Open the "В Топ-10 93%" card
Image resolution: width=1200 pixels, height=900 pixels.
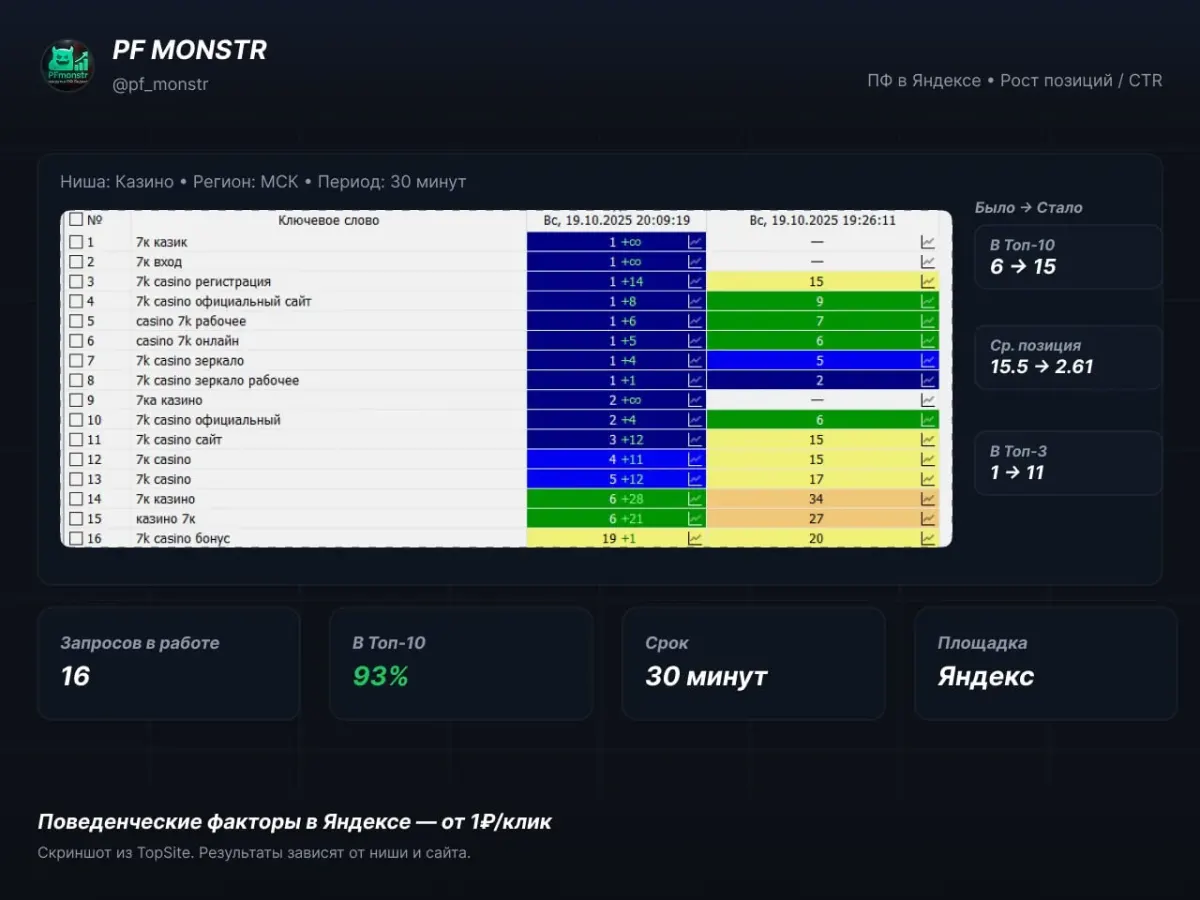tap(461, 663)
